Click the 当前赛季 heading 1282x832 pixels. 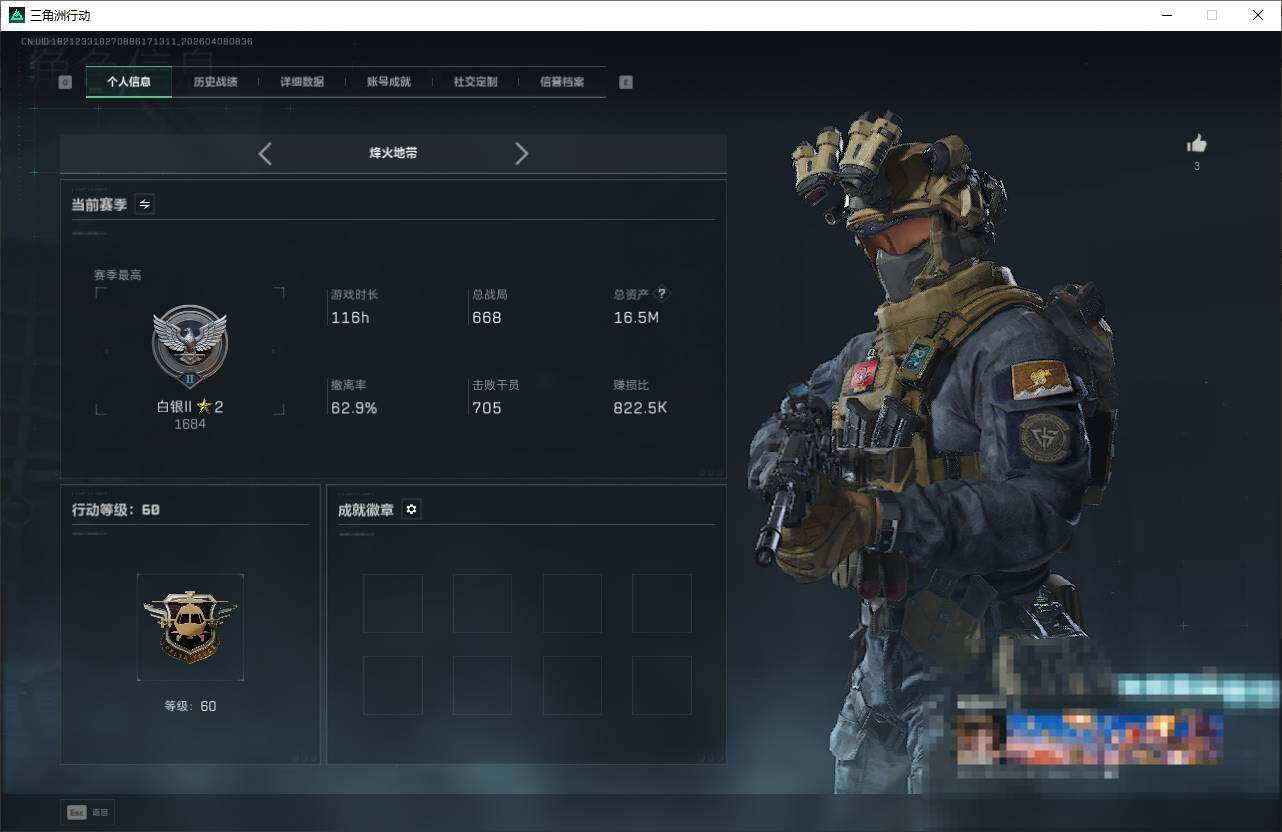coord(99,204)
